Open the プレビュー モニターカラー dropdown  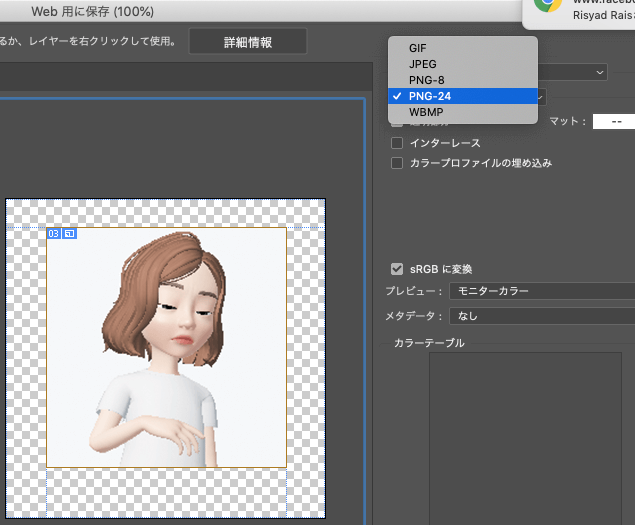pos(540,291)
